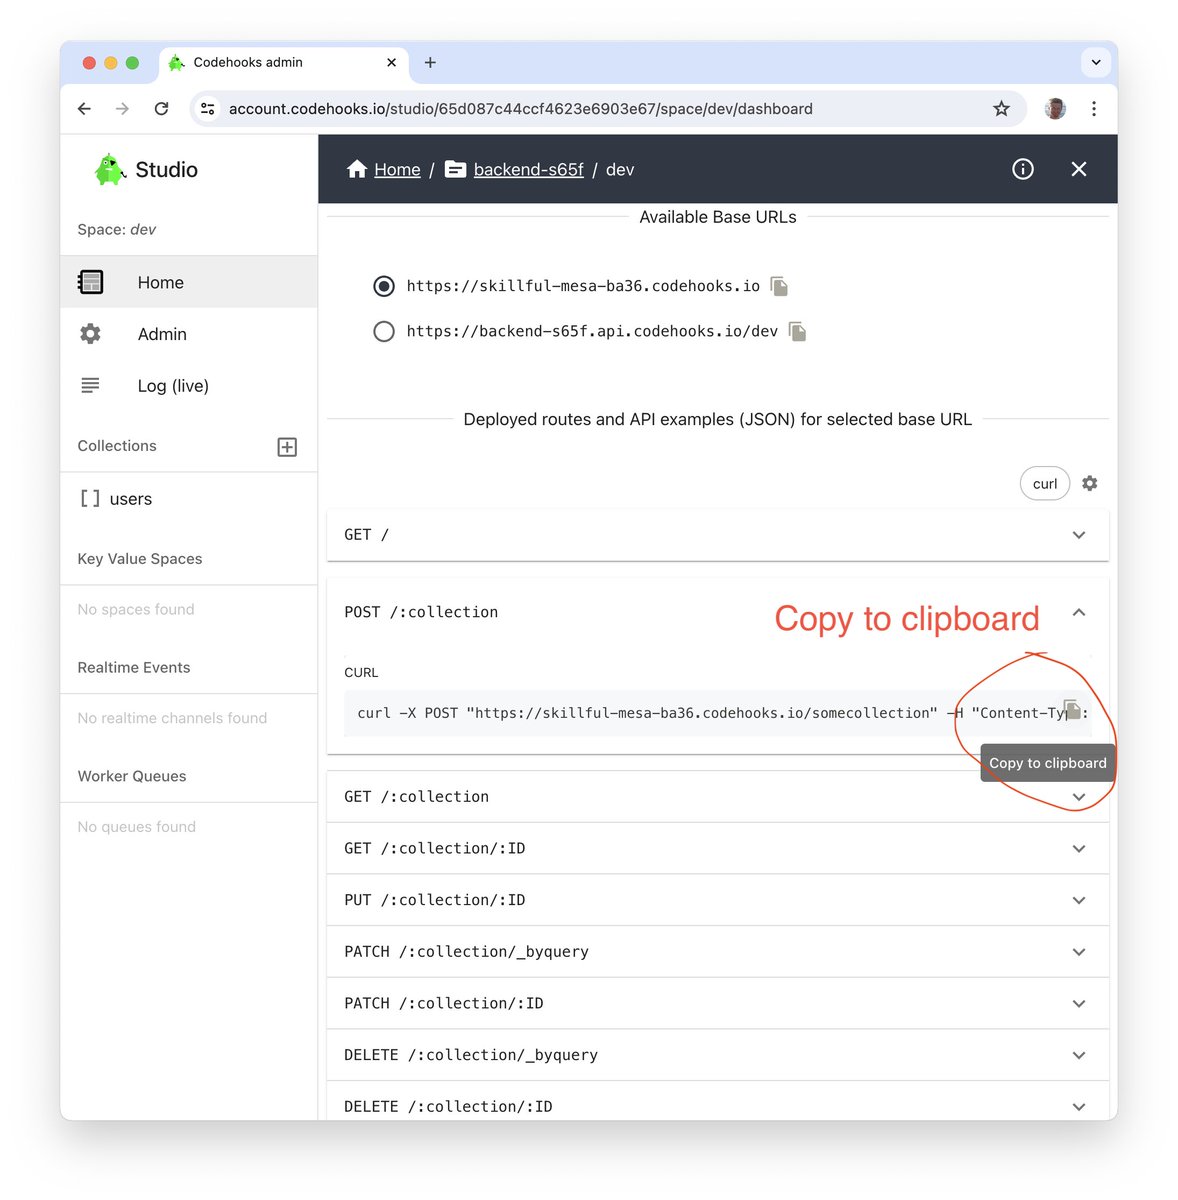Click the 'No realtime channels found' text
1178x1200 pixels.
pos(172,718)
